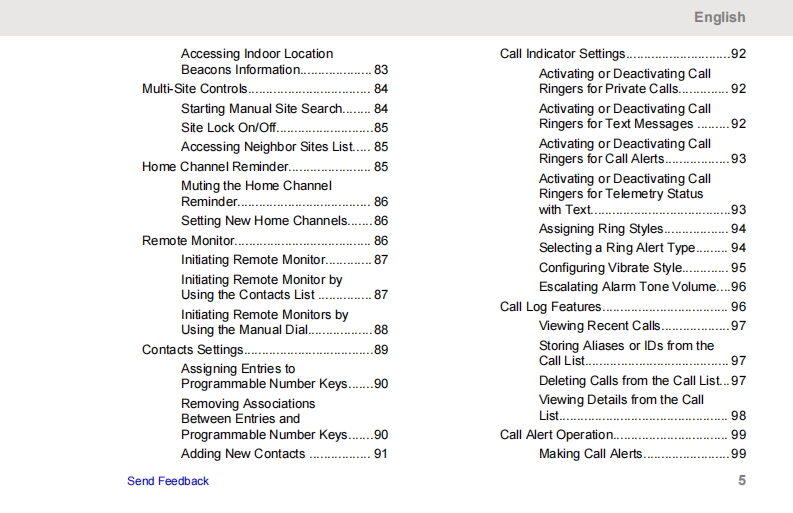The height and width of the screenshot is (513, 793).
Task: Open the Home Channel Reminder section
Action: click(x=215, y=167)
